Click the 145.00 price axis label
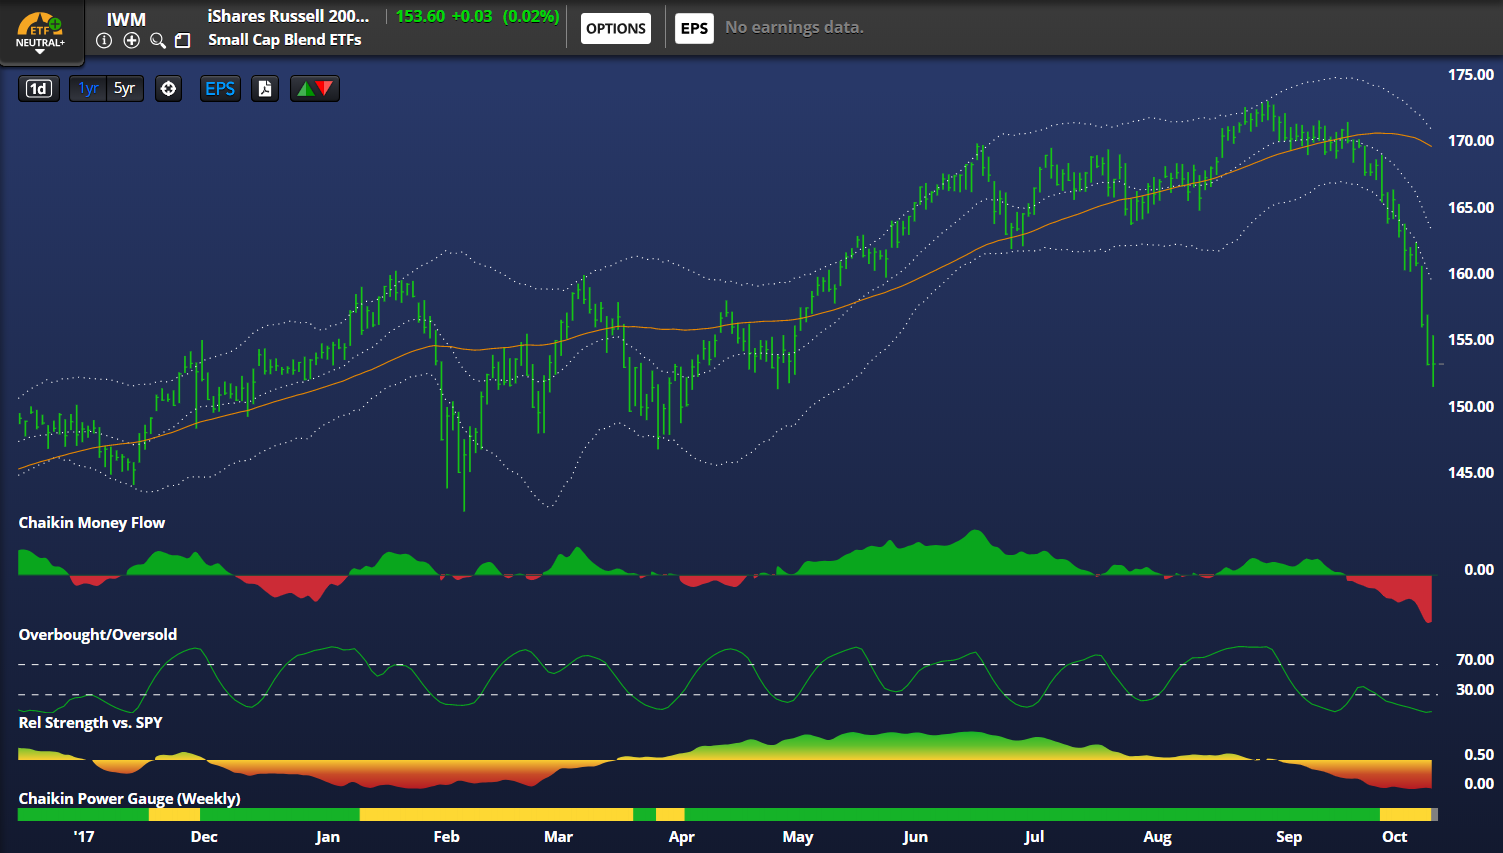 (1471, 473)
